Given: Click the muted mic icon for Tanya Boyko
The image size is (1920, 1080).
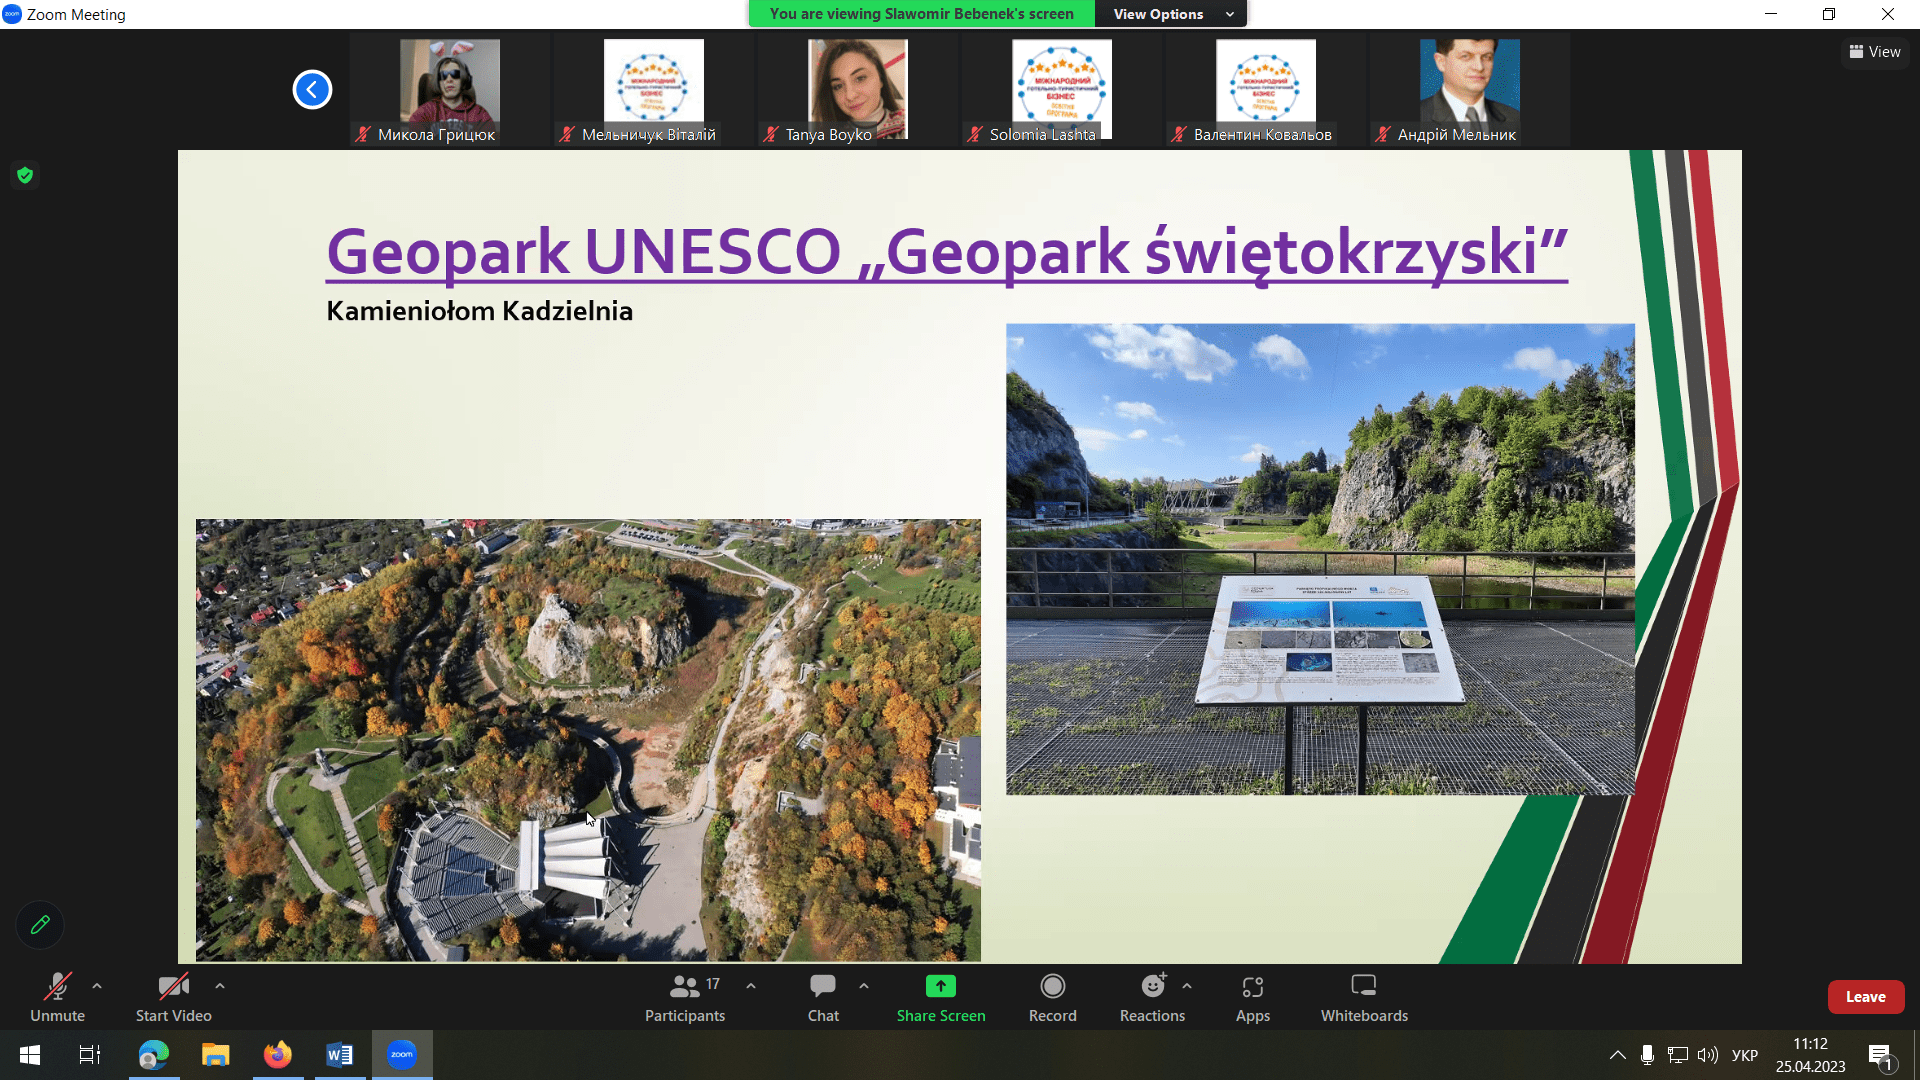Looking at the screenshot, I should tap(770, 134).
